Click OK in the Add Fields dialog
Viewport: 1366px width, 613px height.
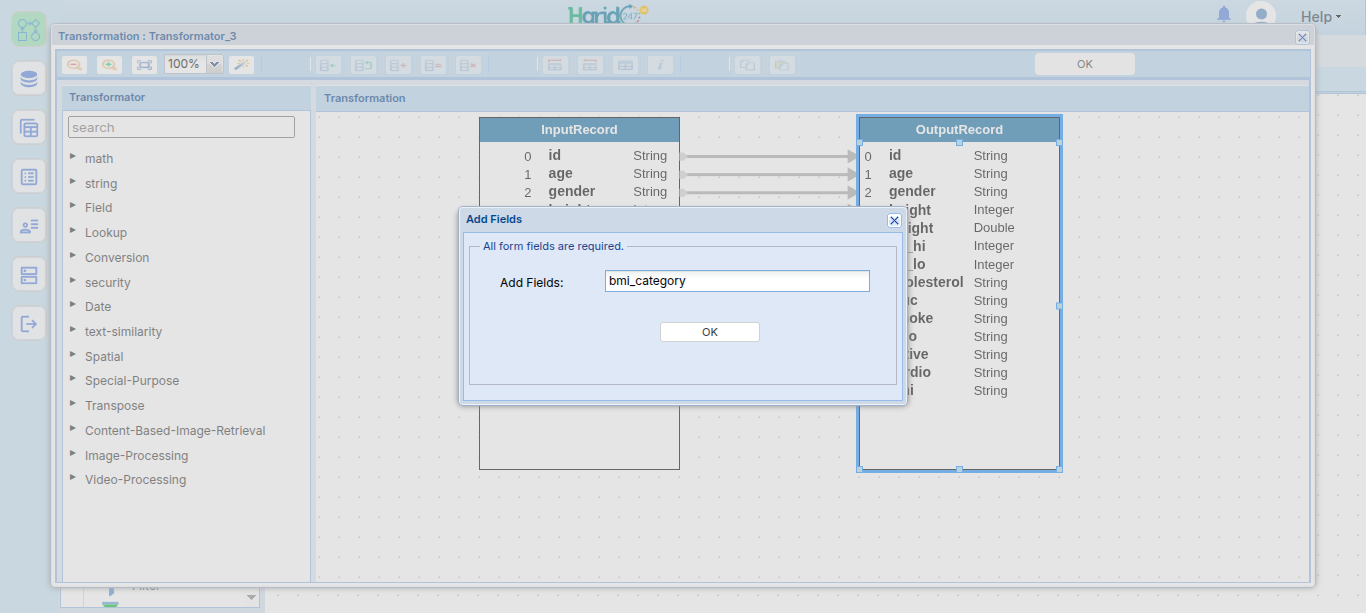(x=710, y=332)
